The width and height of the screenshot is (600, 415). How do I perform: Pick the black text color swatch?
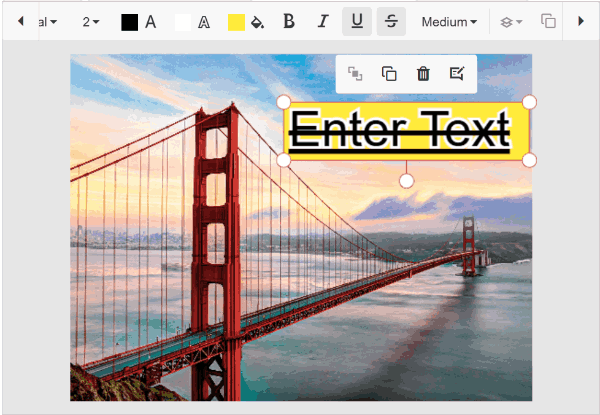click(x=129, y=22)
